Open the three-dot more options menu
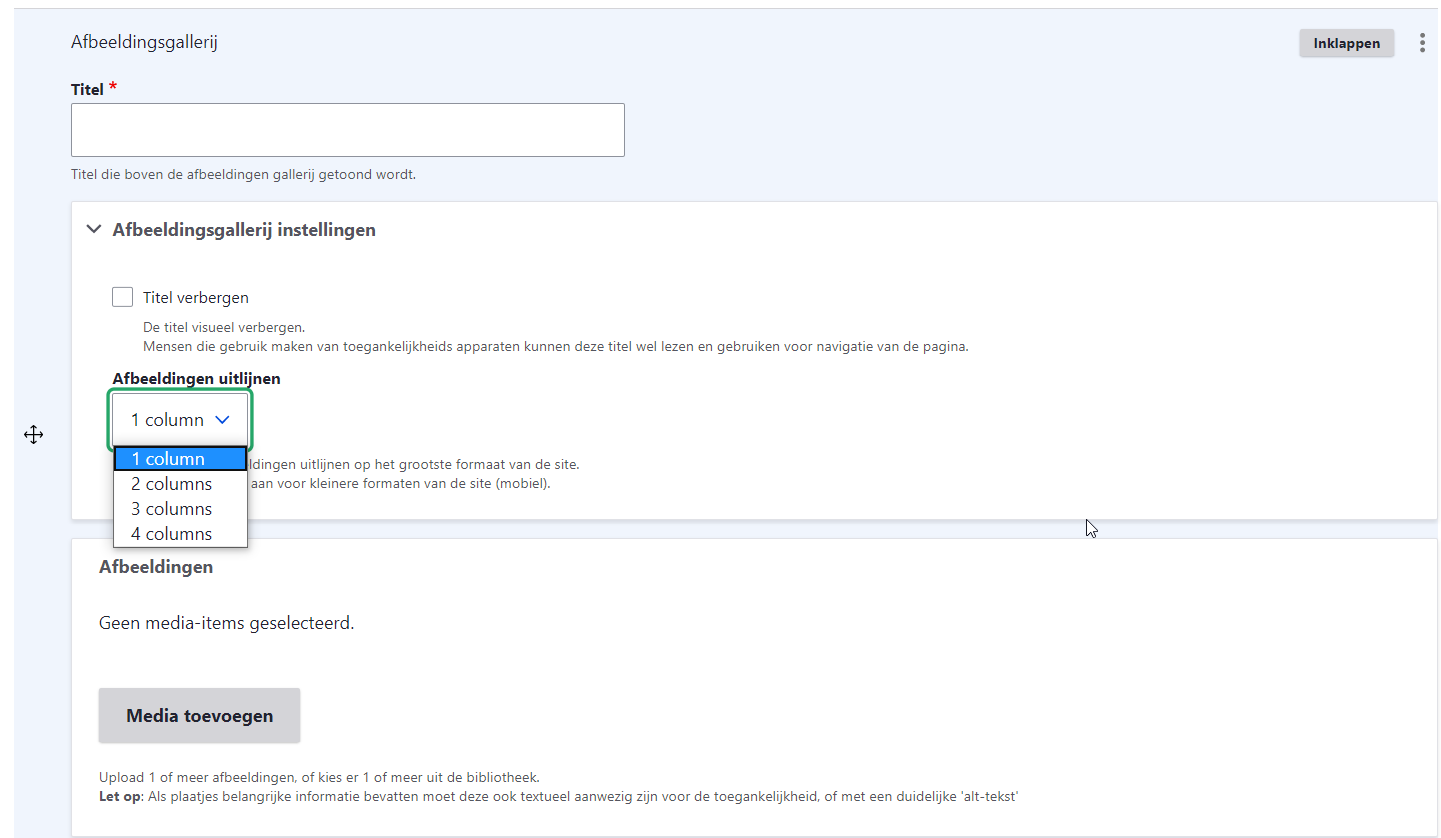The height and width of the screenshot is (838, 1441). pos(1422,43)
